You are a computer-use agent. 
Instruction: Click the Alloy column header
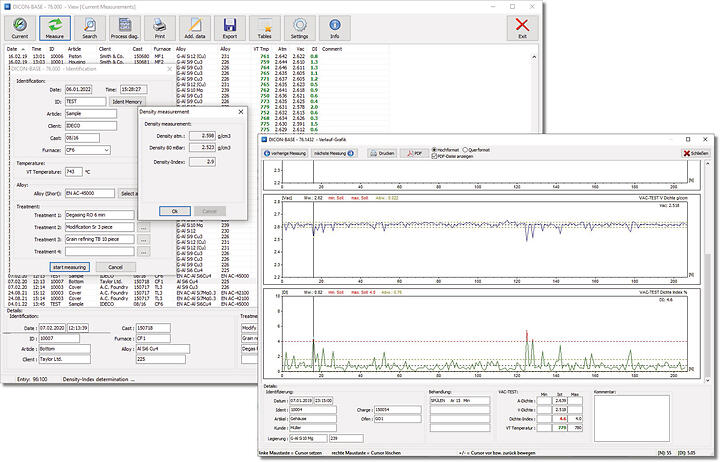pyautogui.click(x=181, y=47)
